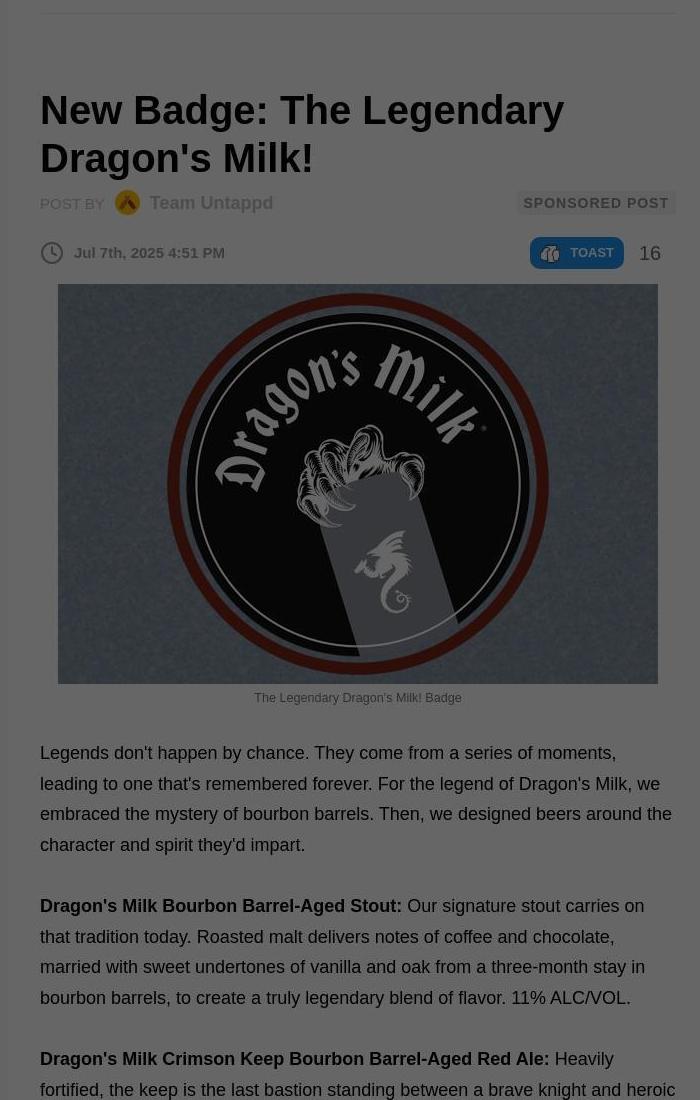
Task: Click the paragraph starting 'Legends don't happen'
Action: click(356, 799)
